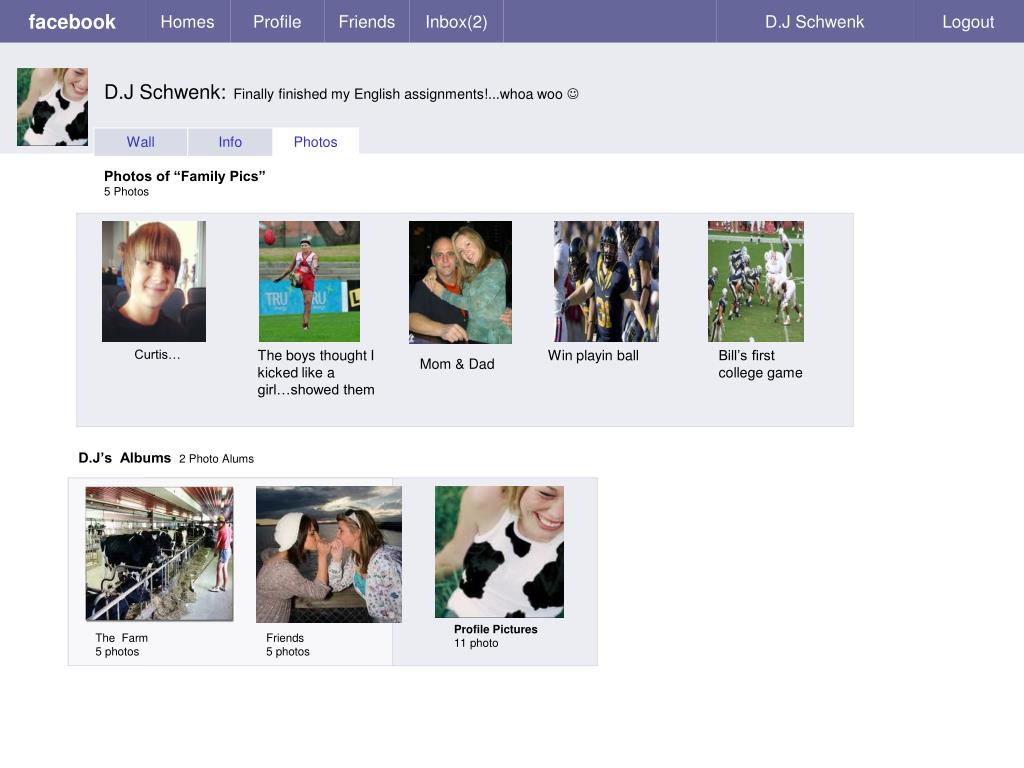Click the 'Bill's first college game' caption

760,364
